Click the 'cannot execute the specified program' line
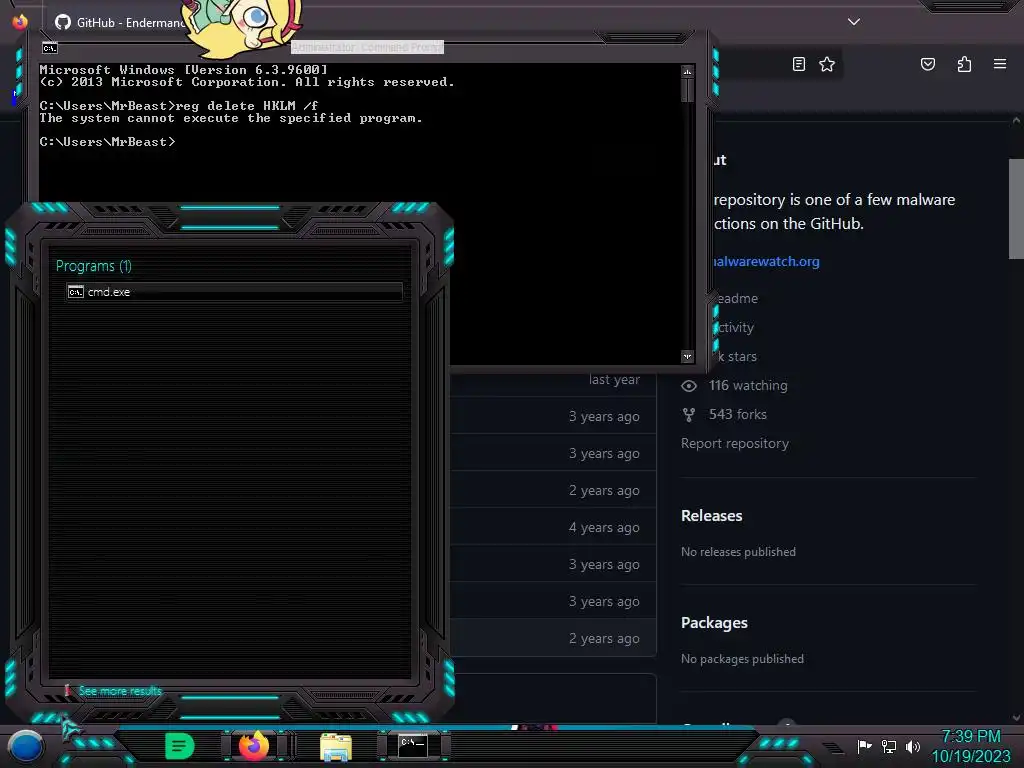 pyautogui.click(x=231, y=118)
